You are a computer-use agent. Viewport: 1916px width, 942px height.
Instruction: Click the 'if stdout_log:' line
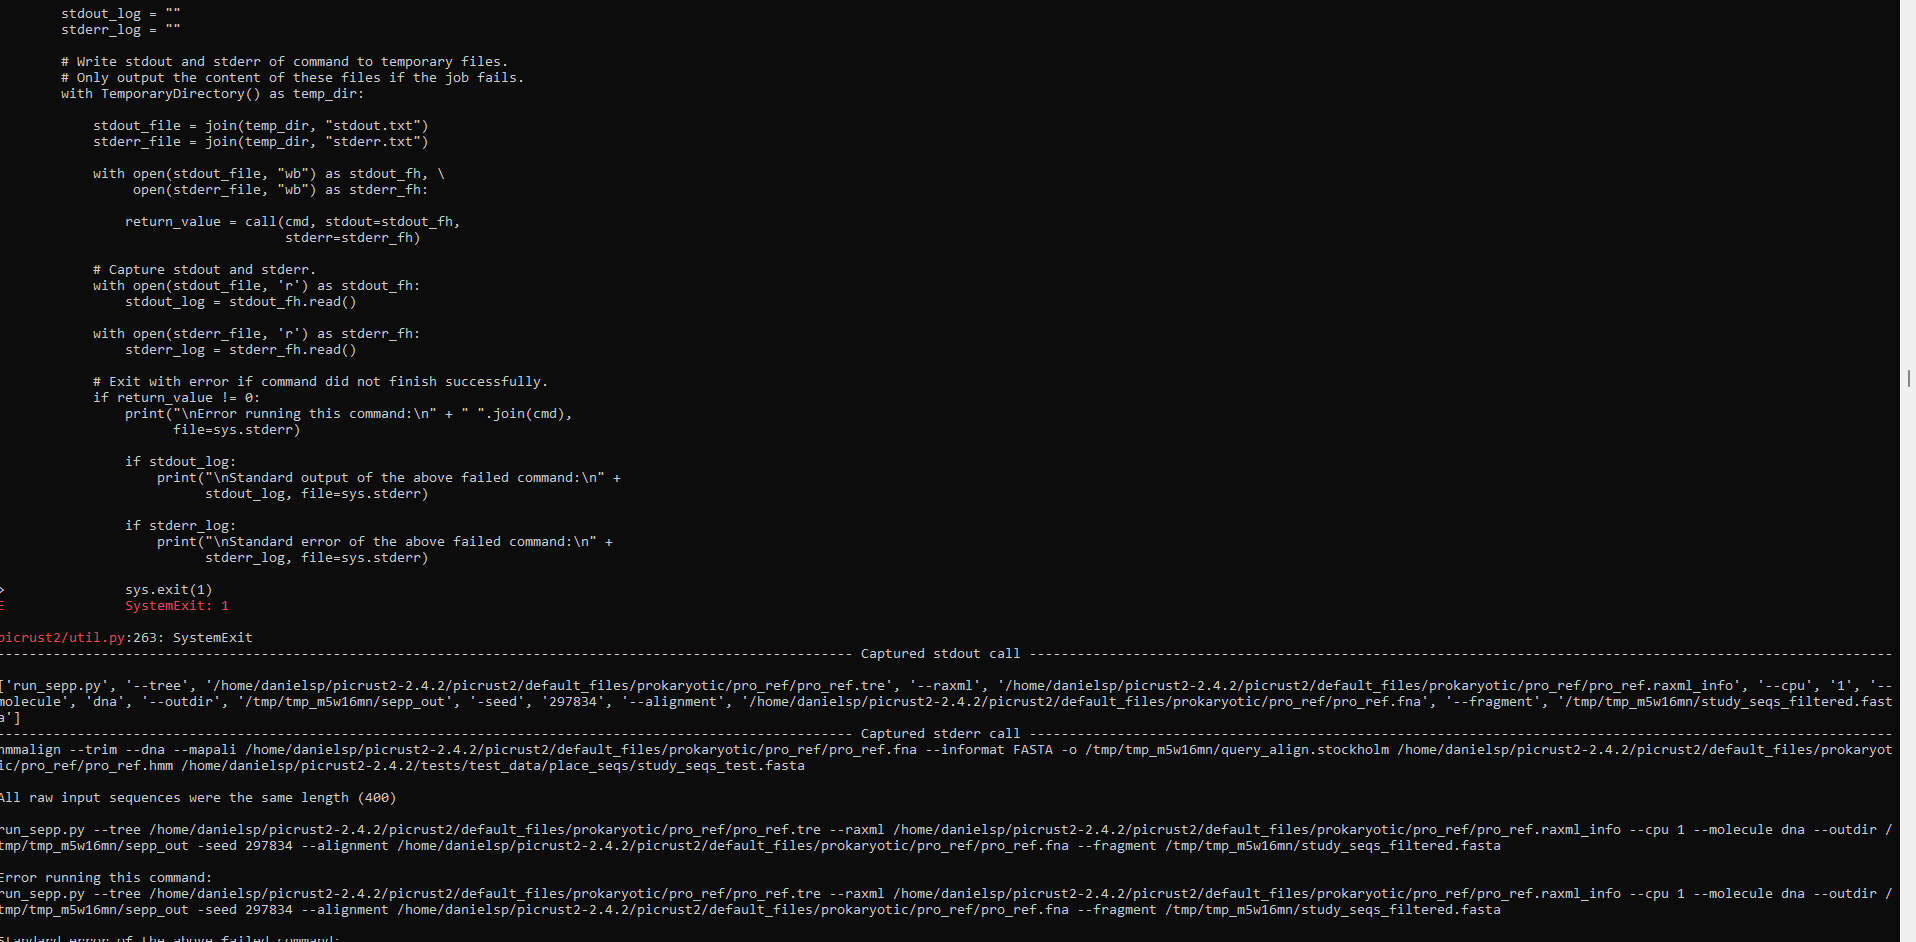[x=181, y=462]
